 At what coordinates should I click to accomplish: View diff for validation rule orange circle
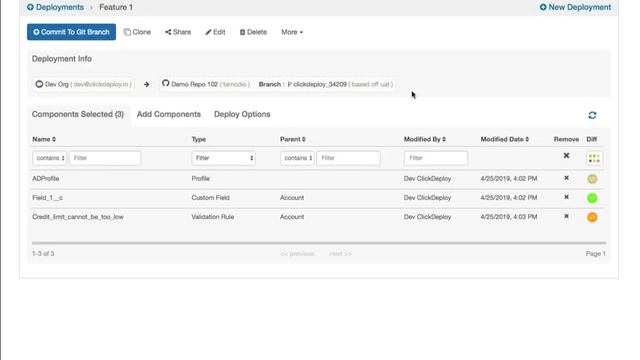pos(592,217)
